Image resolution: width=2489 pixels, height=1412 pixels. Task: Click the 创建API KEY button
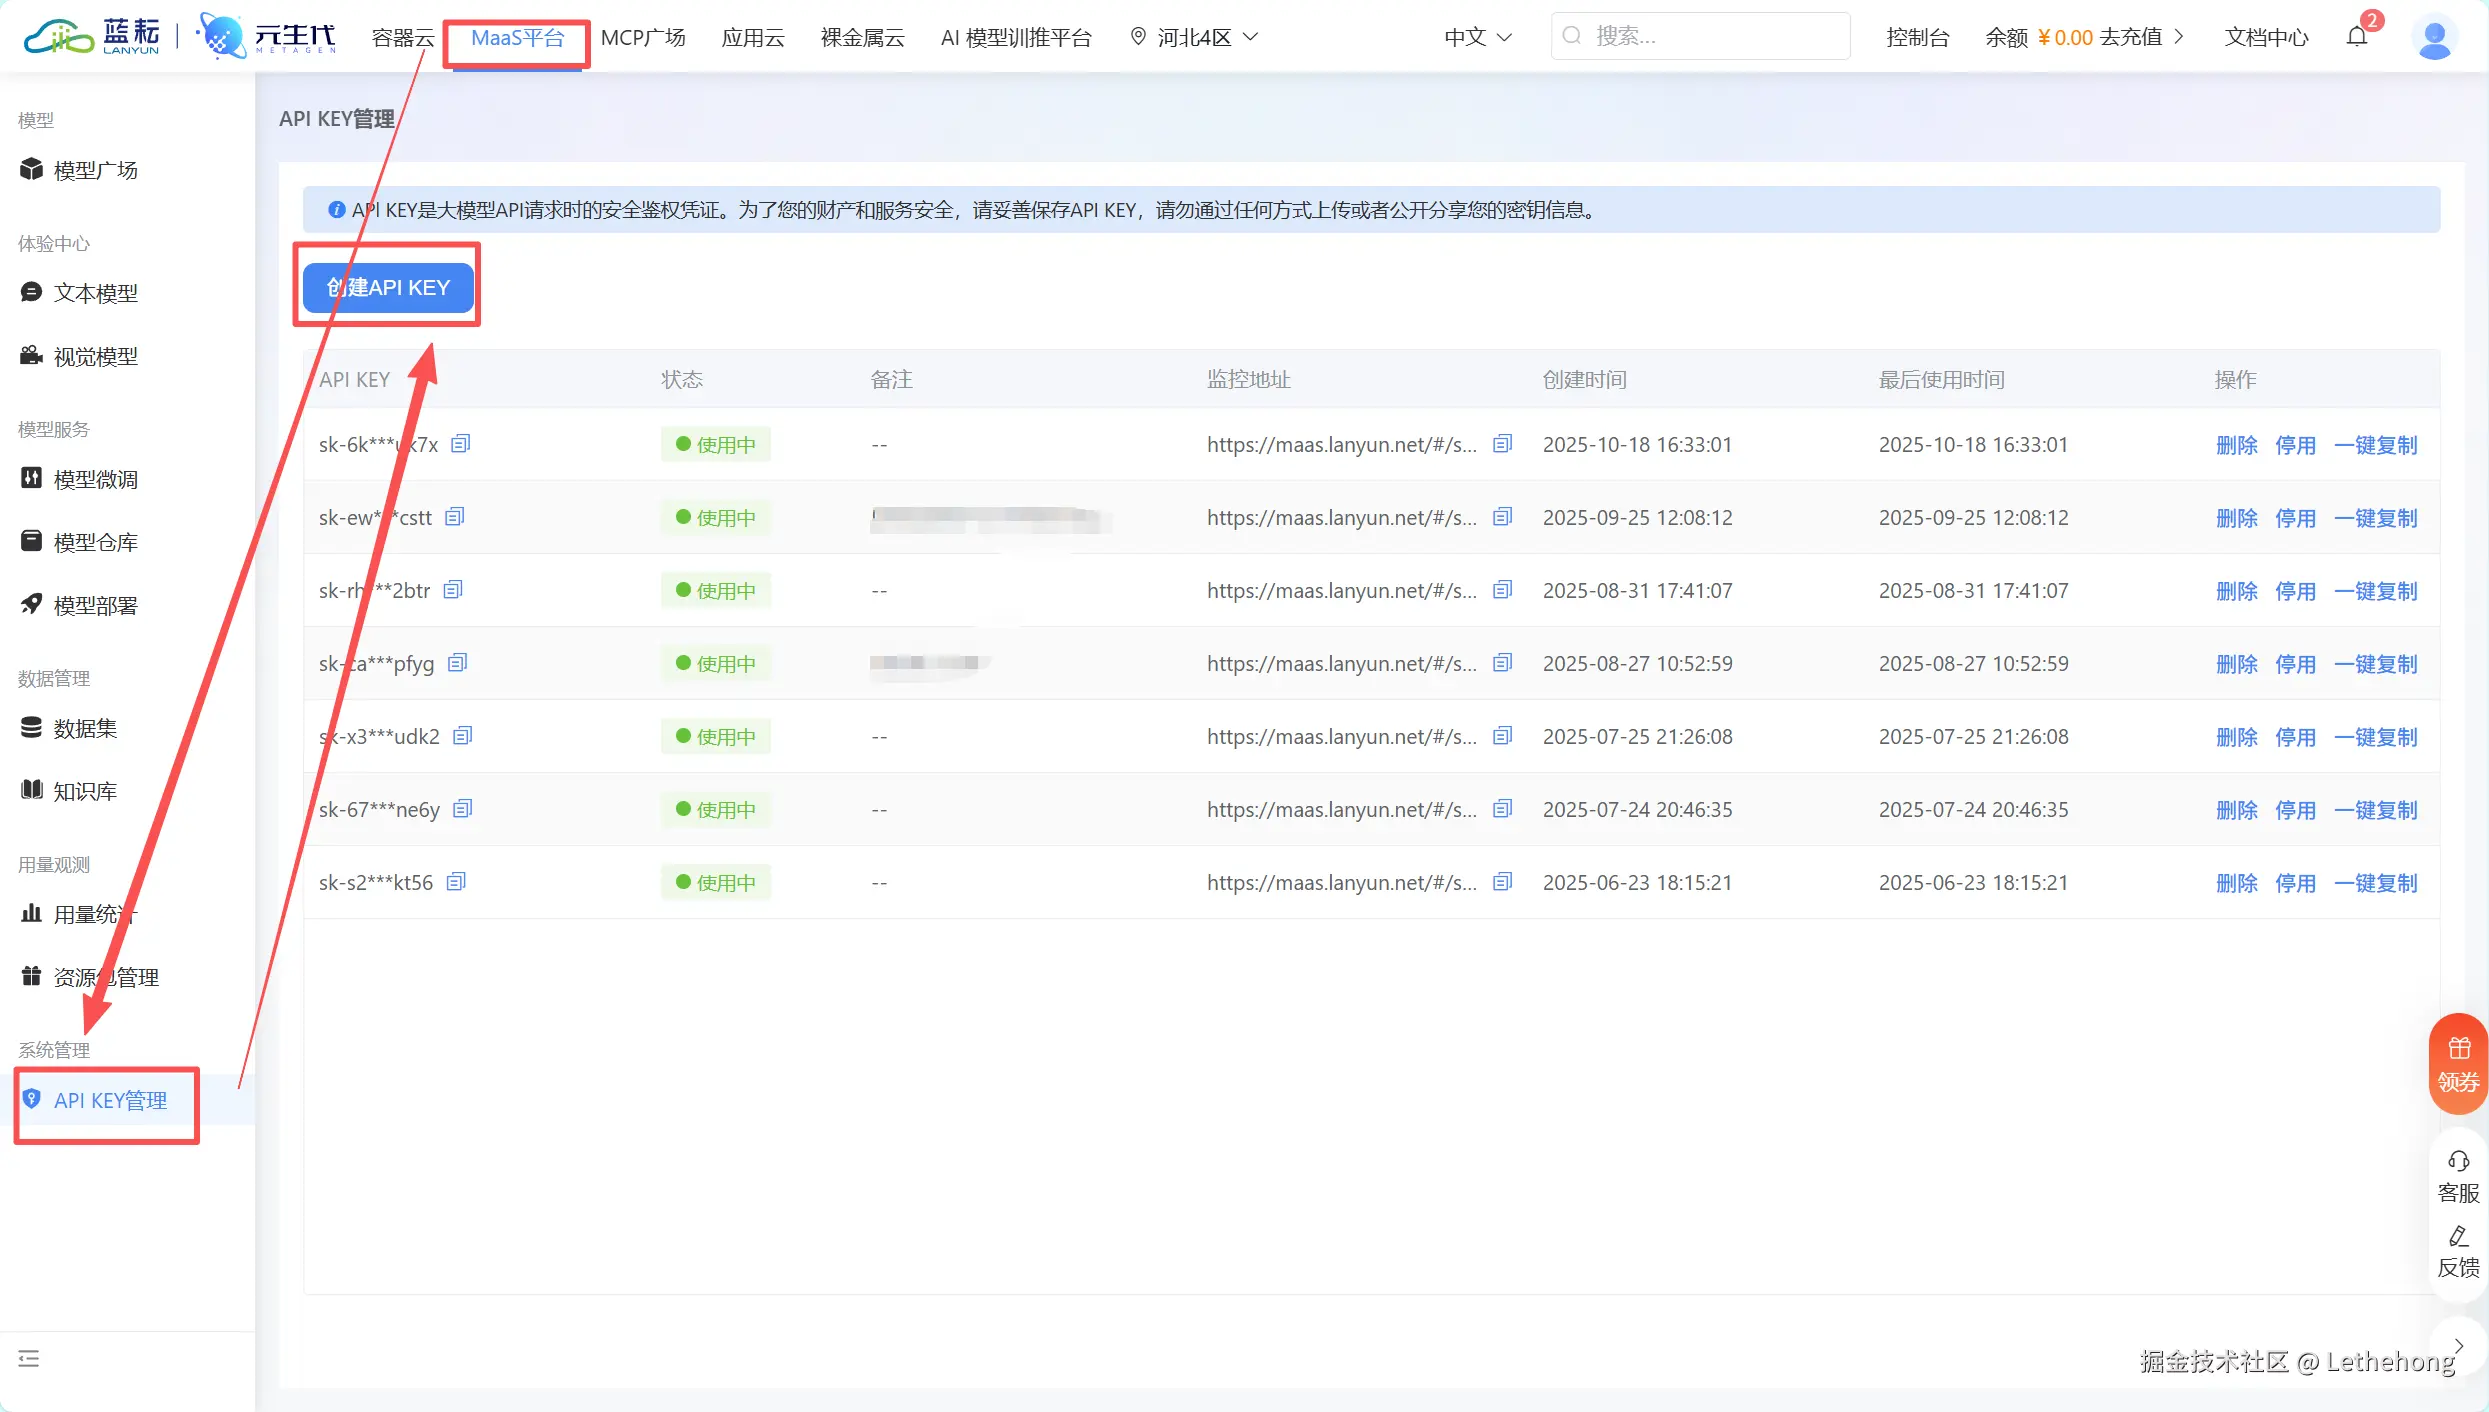(x=388, y=287)
